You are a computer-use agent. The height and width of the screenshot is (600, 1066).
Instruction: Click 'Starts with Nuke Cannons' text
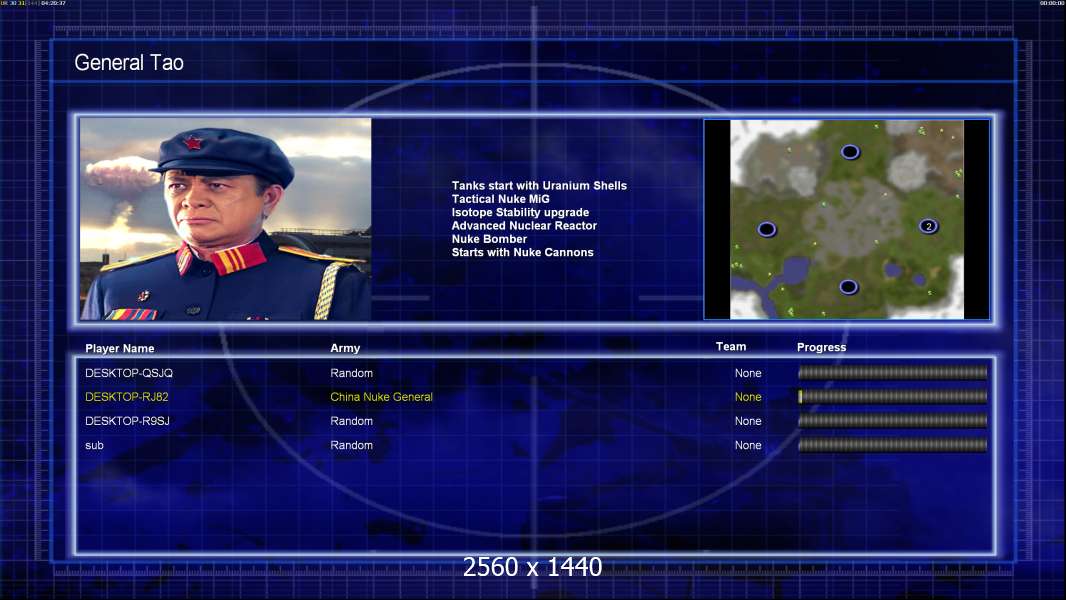point(522,252)
